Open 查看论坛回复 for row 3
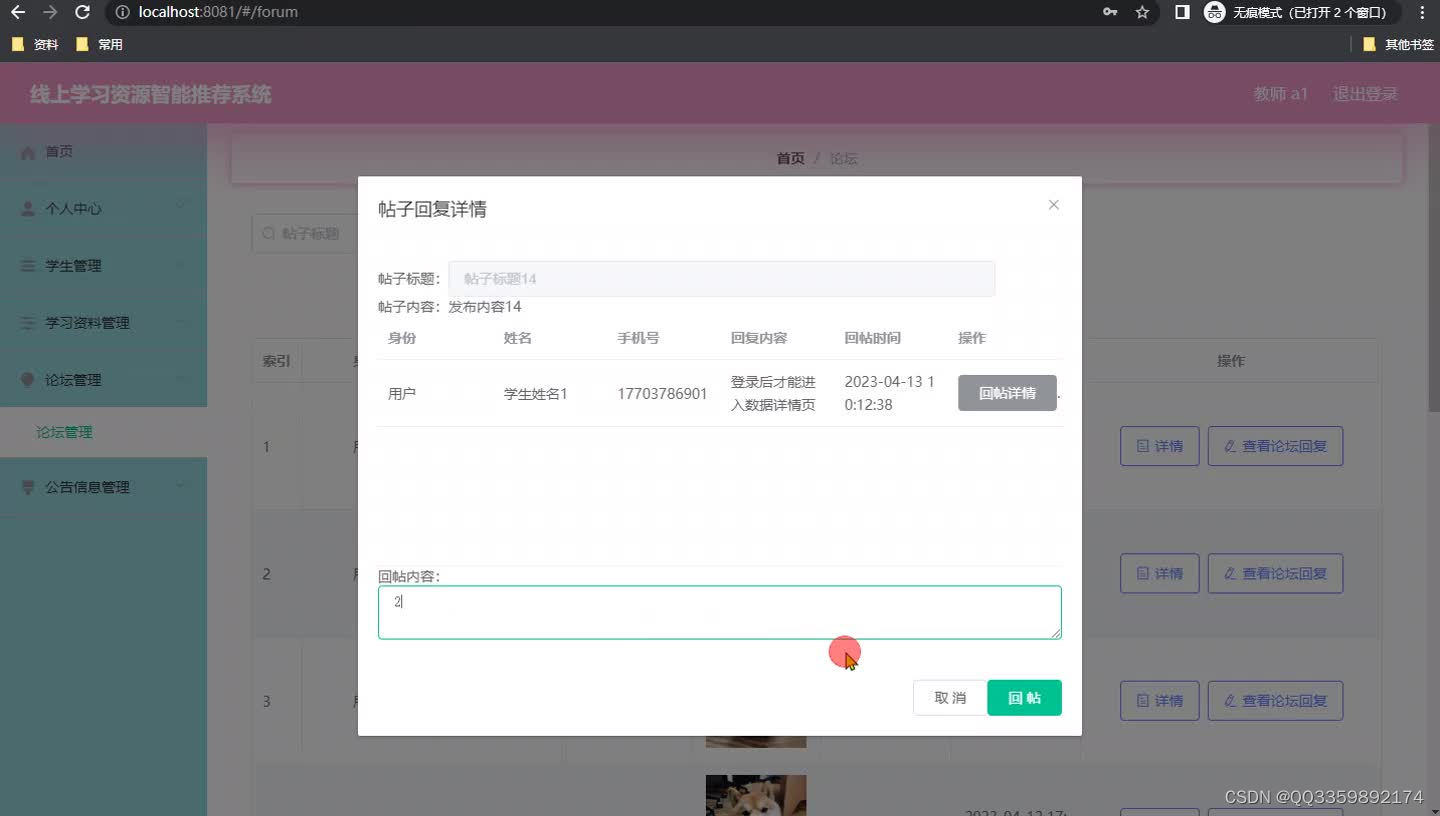This screenshot has height=816, width=1440. [x=1275, y=701]
